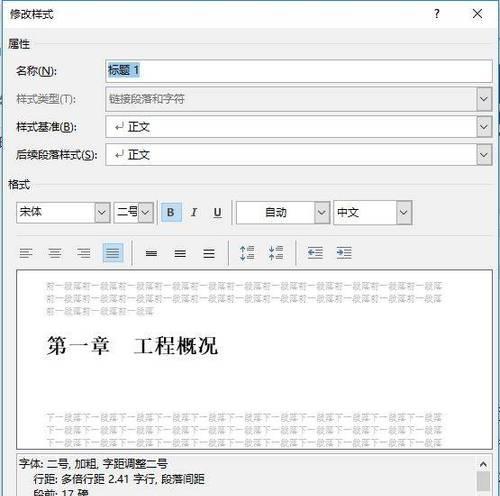
Task: Open 二号 font size dropdown
Action: pyautogui.click(x=146, y=212)
